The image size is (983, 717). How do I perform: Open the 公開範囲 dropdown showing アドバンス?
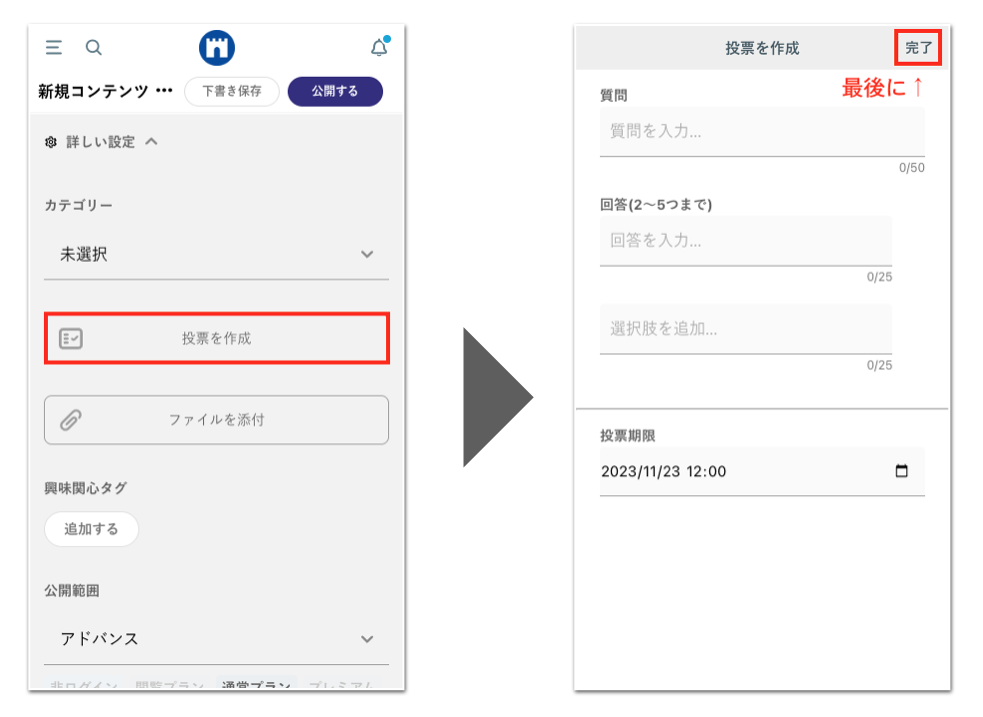216,638
